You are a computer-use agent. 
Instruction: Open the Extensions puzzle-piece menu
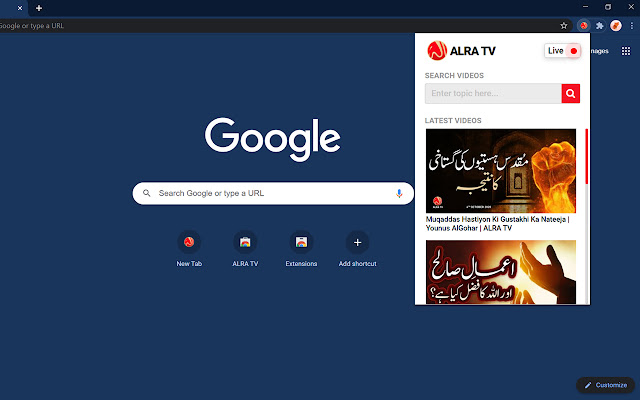click(600, 26)
